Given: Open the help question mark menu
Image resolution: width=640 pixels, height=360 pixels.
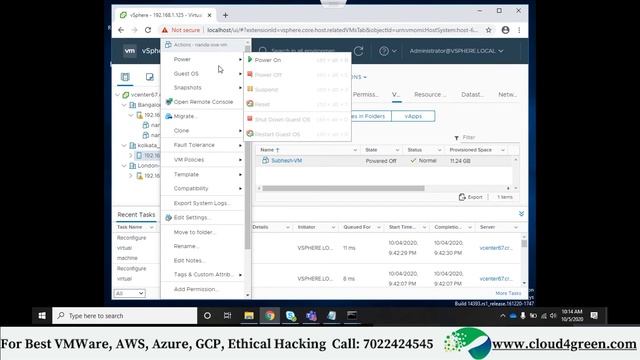Looking at the screenshot, I should (387, 51).
